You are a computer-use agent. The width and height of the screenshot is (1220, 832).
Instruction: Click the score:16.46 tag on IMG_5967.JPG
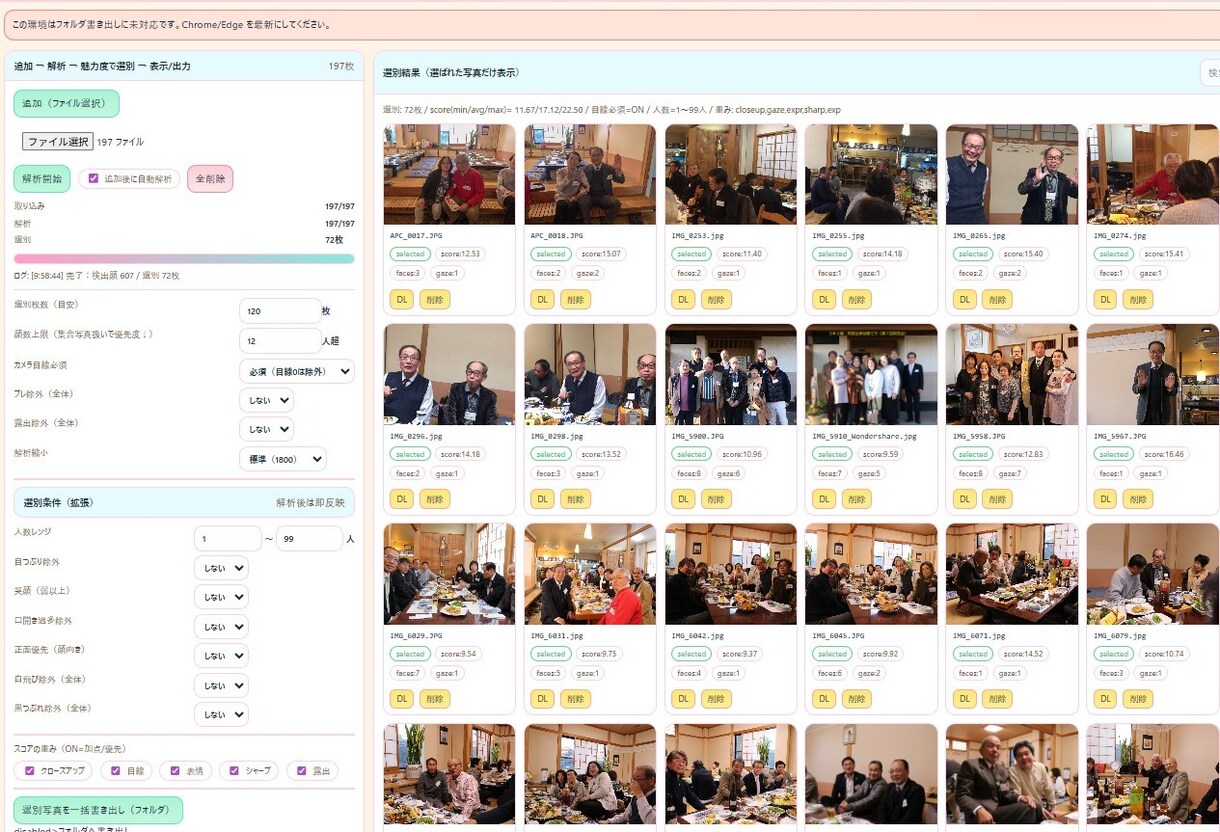[x=1165, y=454]
